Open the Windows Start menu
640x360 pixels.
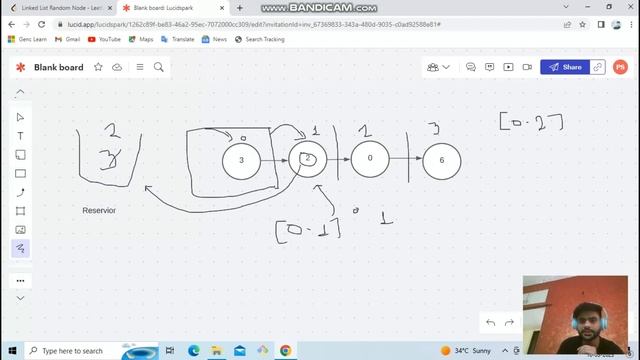pos(12,351)
